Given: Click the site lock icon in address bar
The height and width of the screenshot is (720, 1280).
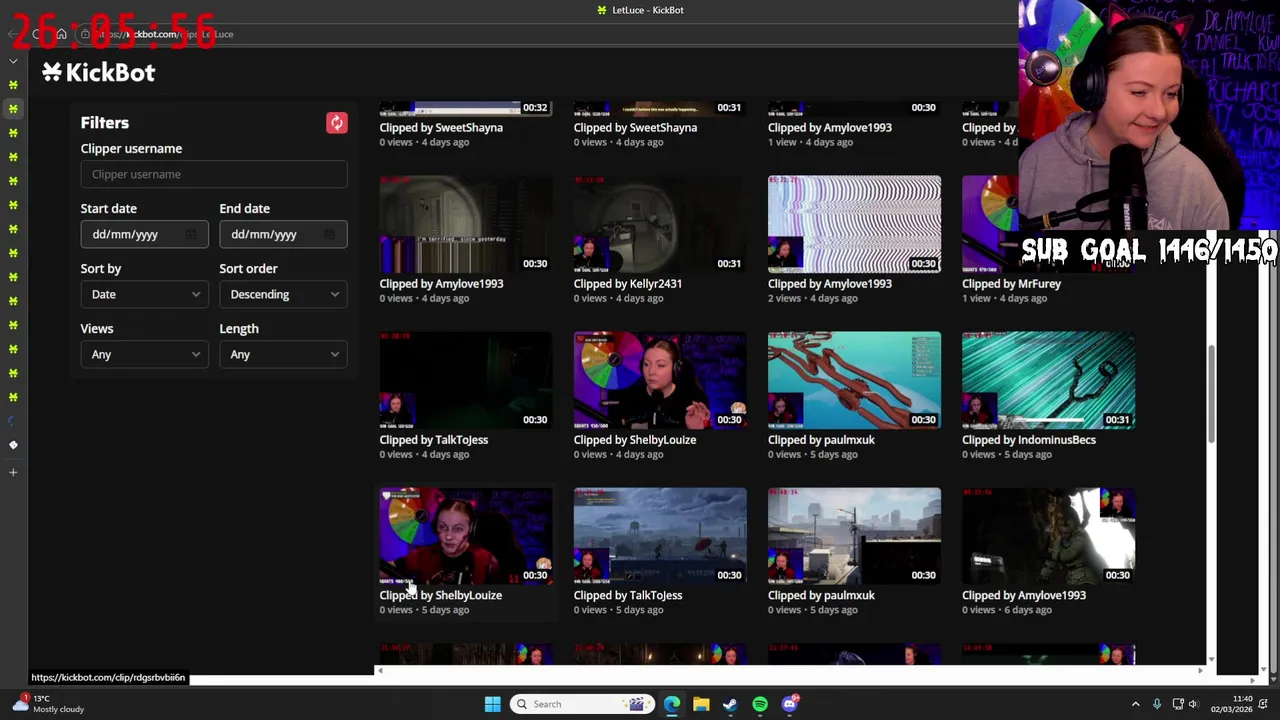Looking at the screenshot, I should point(85,34).
